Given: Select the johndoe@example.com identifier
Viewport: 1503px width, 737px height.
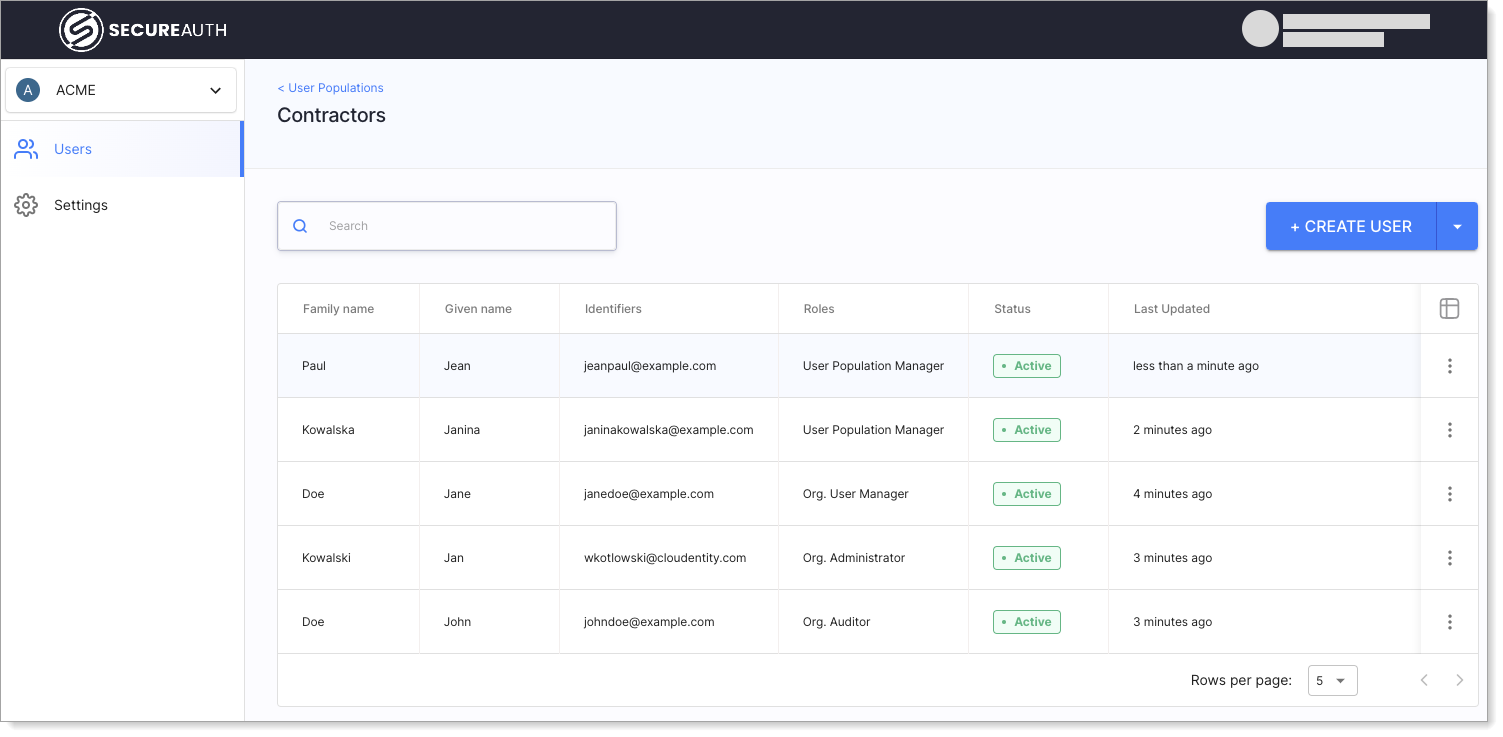Looking at the screenshot, I should [x=649, y=622].
